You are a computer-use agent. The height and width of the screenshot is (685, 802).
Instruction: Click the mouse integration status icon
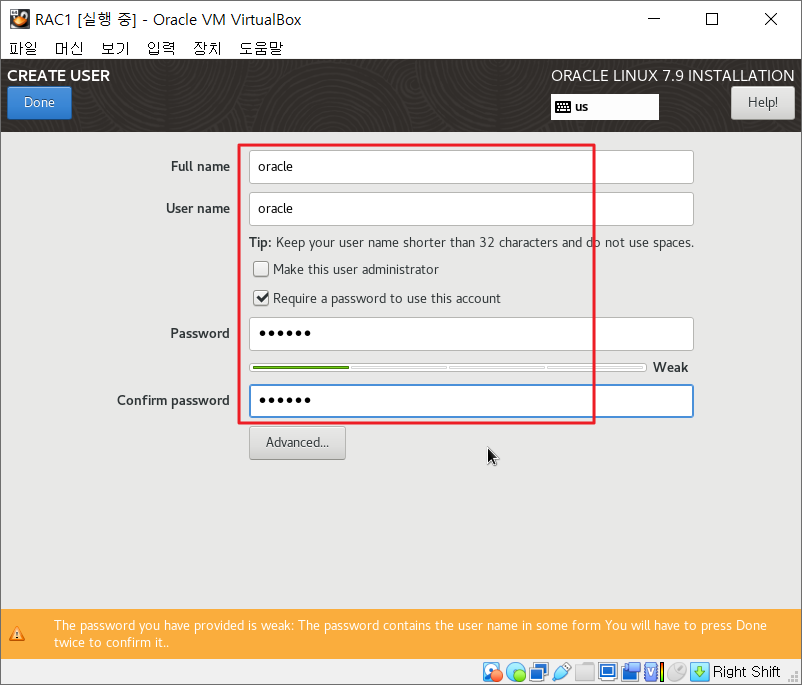coord(677,672)
